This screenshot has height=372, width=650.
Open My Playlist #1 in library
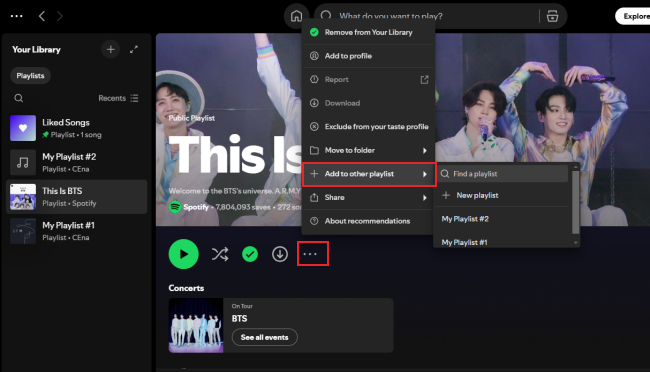coord(77,231)
